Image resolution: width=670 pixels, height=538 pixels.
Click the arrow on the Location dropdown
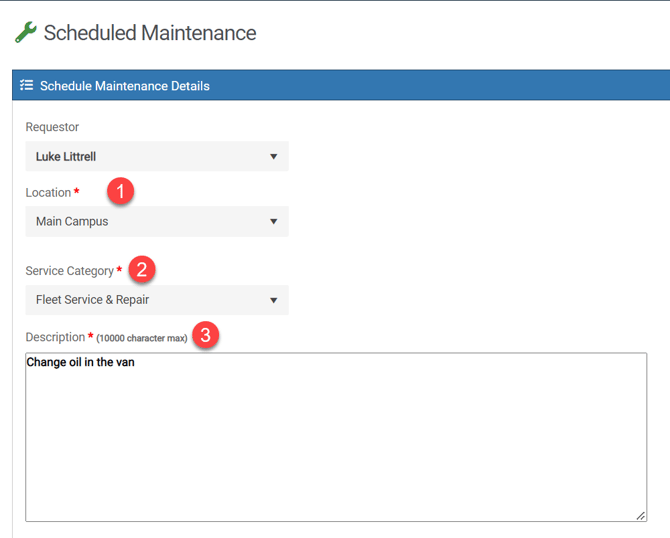[274, 222]
